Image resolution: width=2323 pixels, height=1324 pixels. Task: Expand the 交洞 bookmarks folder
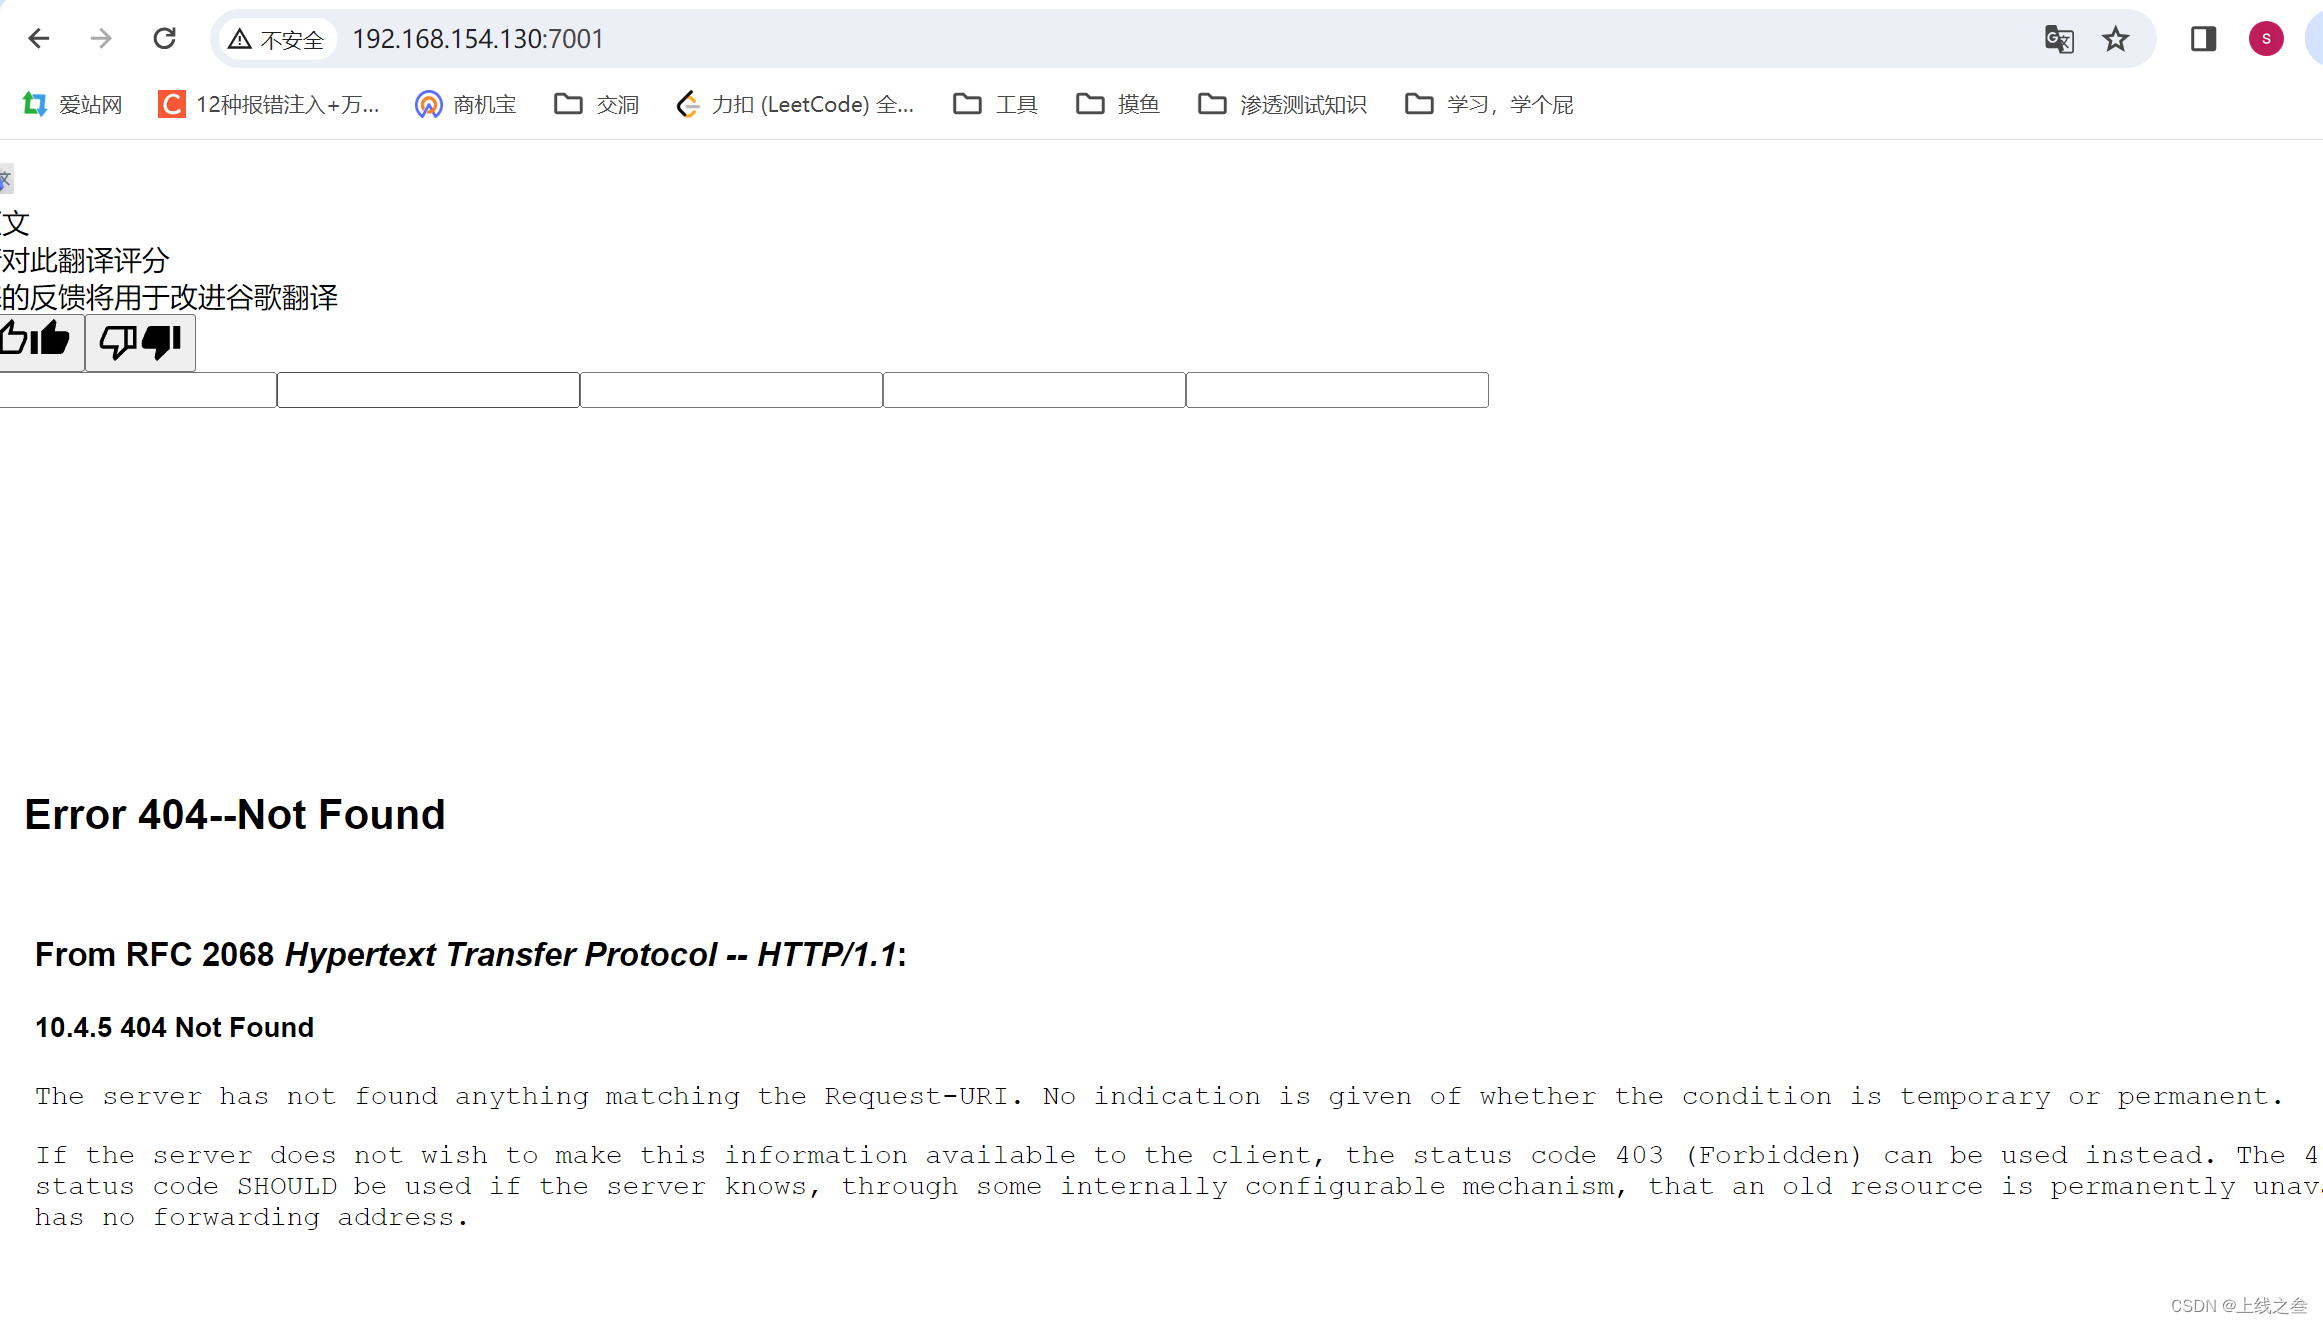coord(597,104)
